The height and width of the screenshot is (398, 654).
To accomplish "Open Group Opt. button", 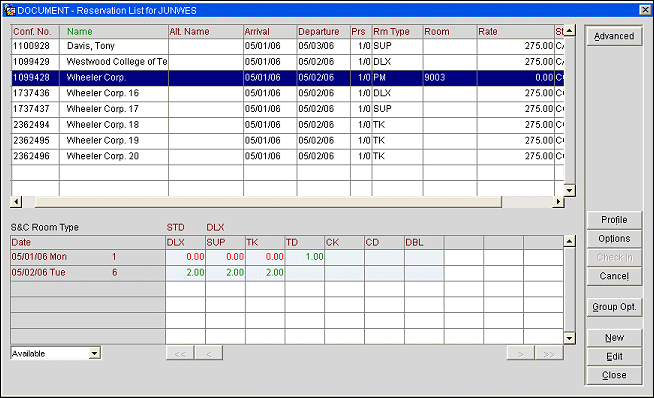I will [614, 307].
